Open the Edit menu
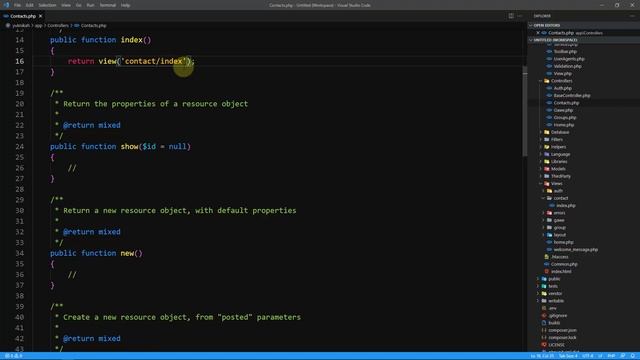 click(x=29, y=5)
